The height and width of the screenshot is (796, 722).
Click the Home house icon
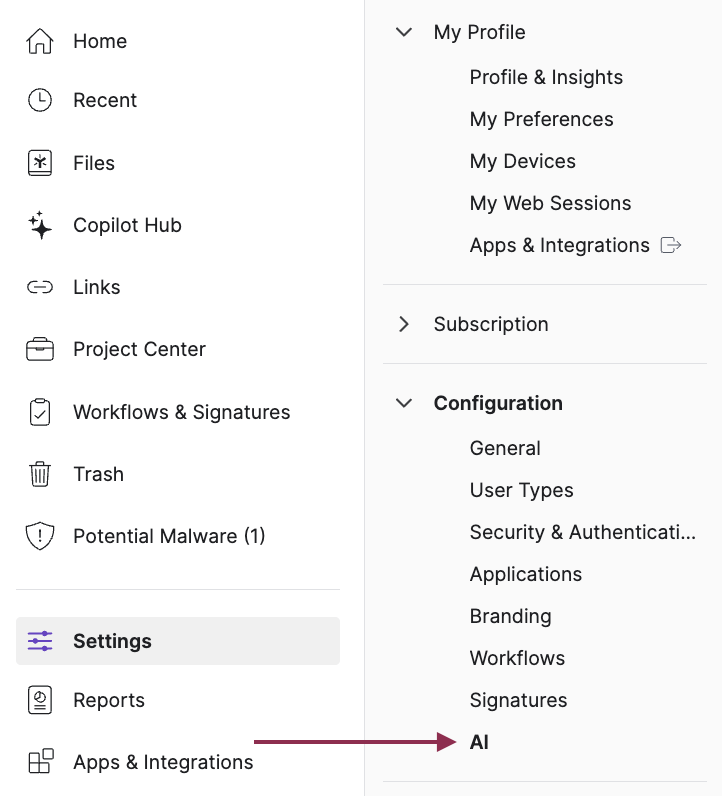(x=40, y=41)
